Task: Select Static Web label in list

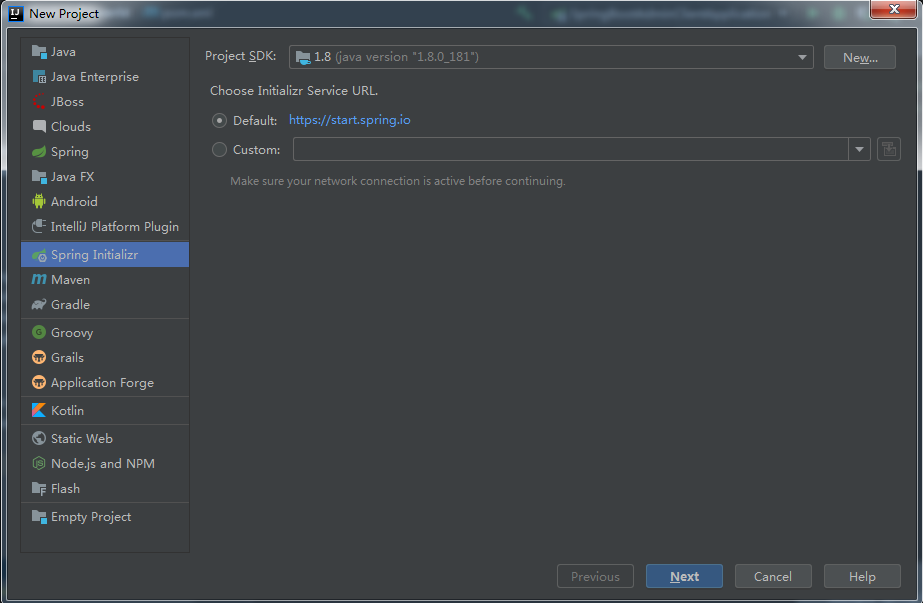Action: click(82, 438)
